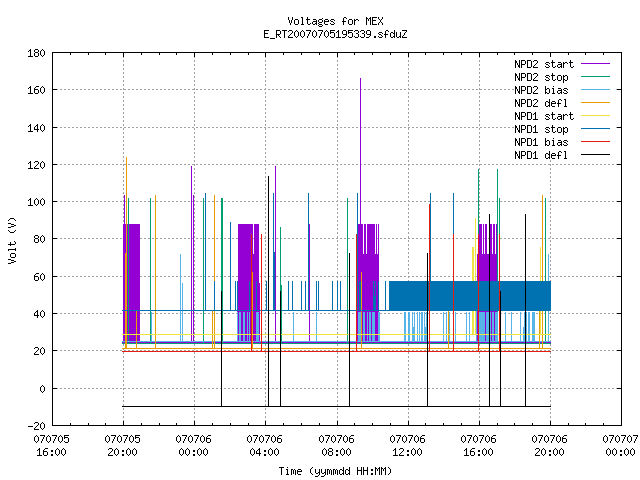Click the y-axis tick label 100
This screenshot has width=640, height=480.
(x=36, y=202)
